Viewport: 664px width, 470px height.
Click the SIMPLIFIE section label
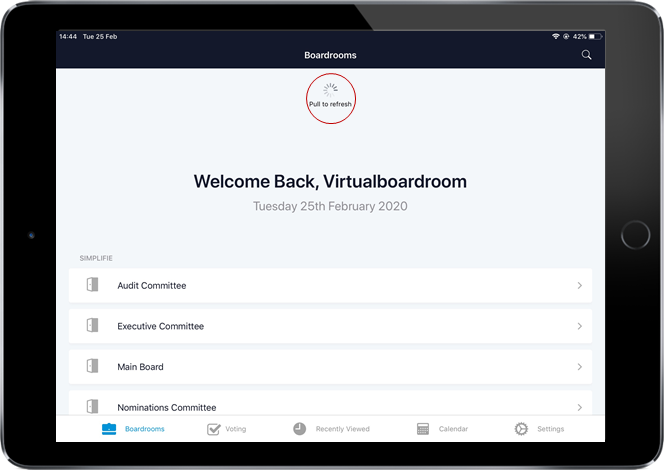coord(96,258)
